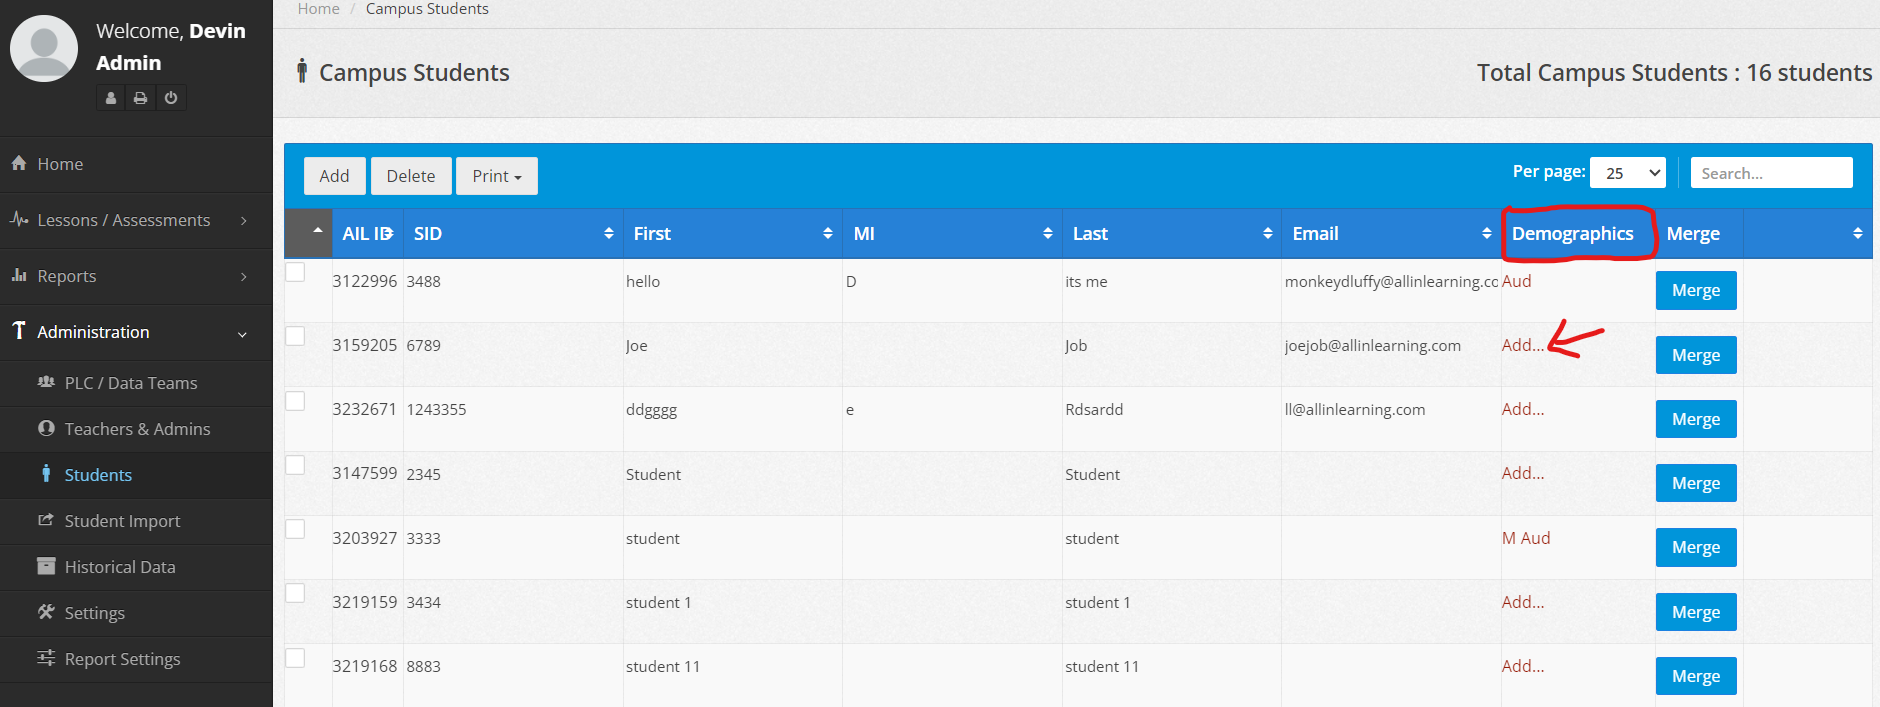Screen dimensions: 1880x707
Task: Open the Print dropdown button
Action: (x=497, y=176)
